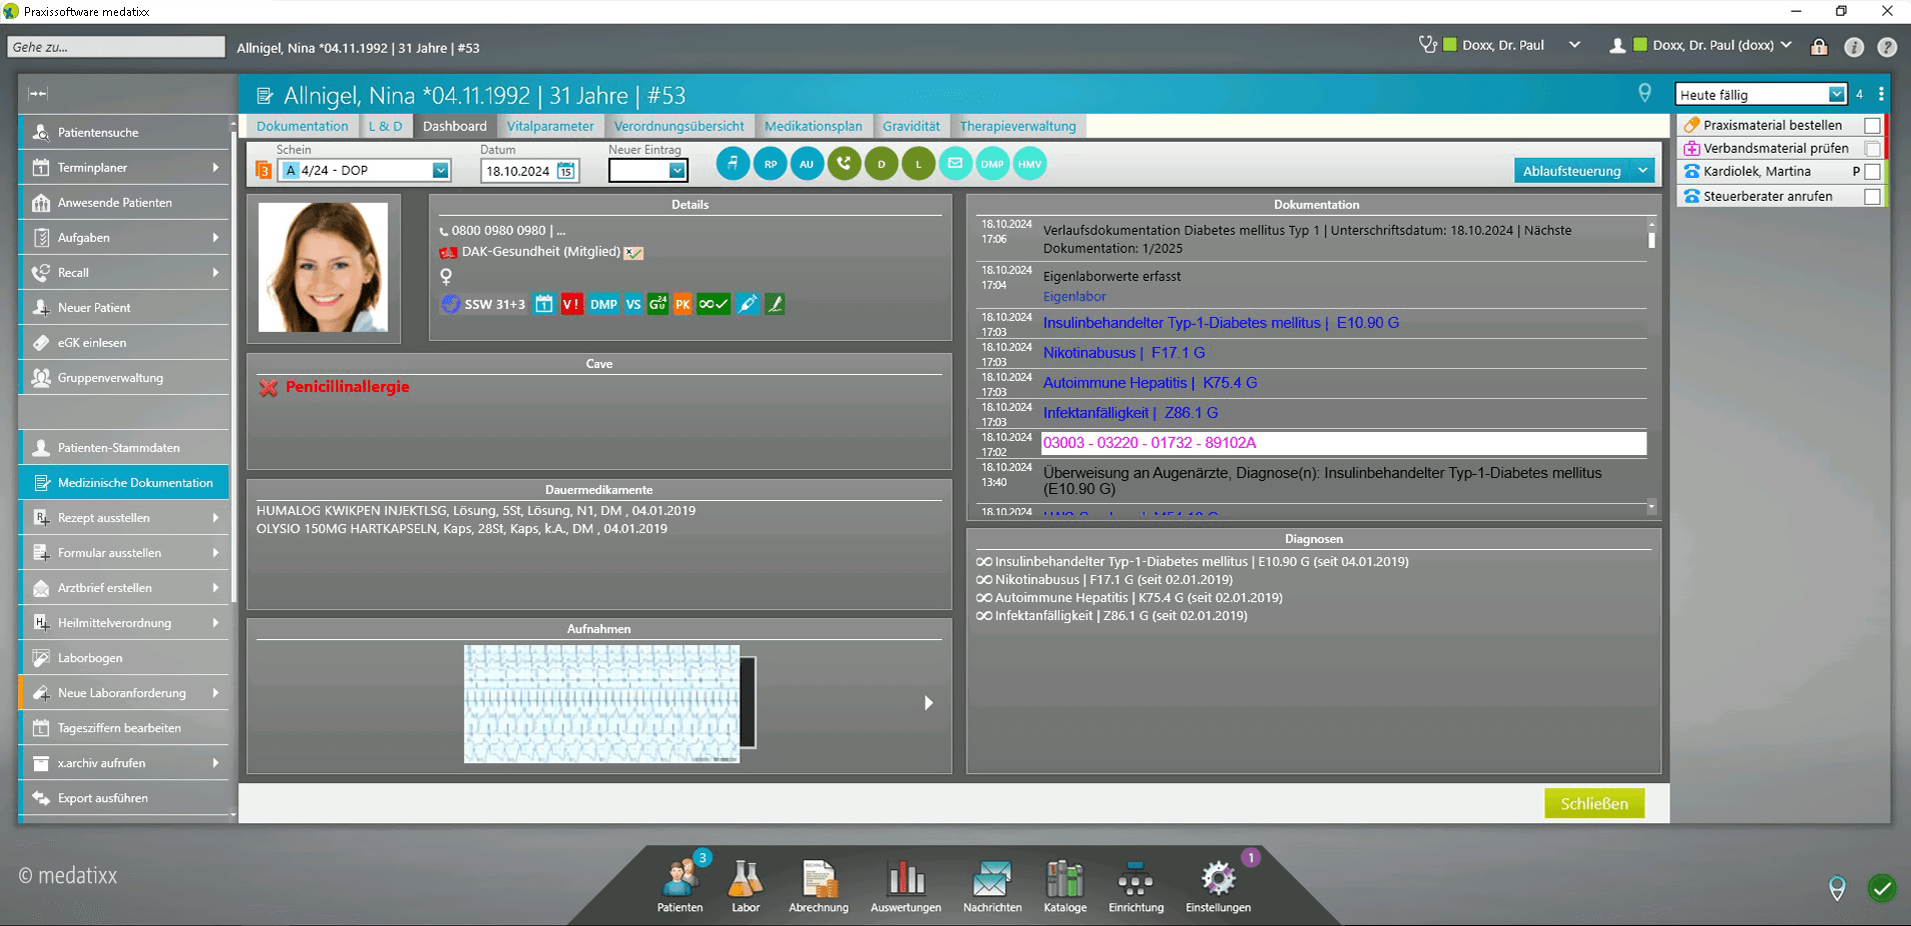Image resolution: width=1911 pixels, height=926 pixels.
Task: Open the Medikationsplan tab
Action: 813,126
